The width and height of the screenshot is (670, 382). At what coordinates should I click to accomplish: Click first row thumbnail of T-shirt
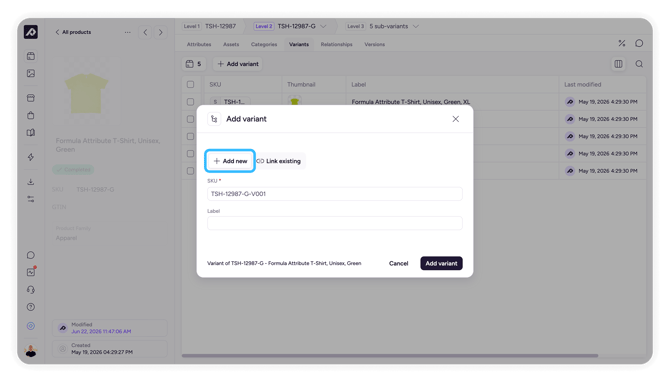pyautogui.click(x=294, y=102)
